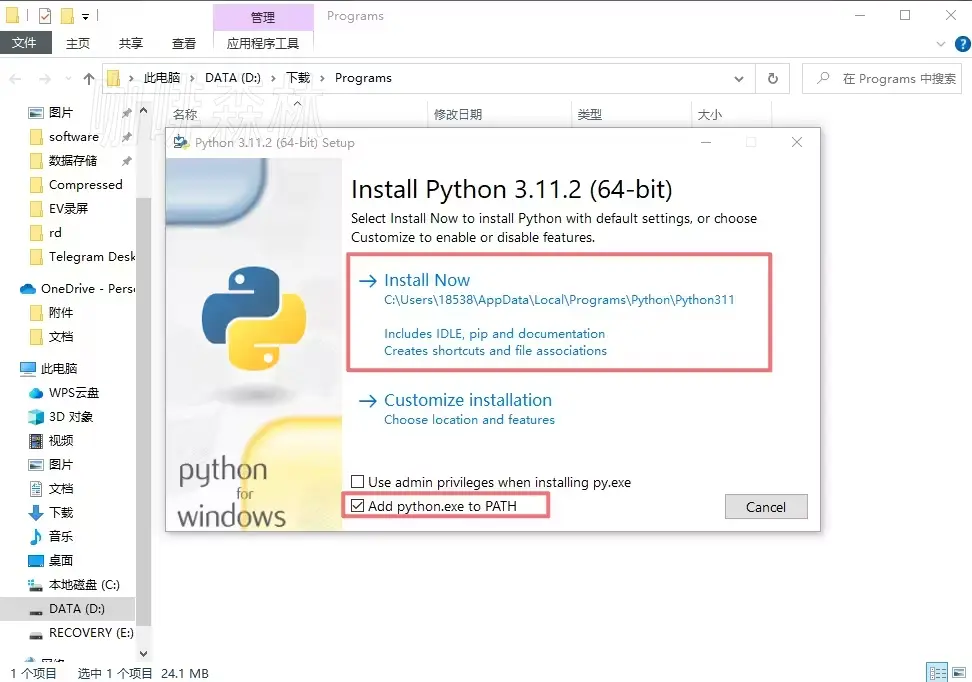
Task: Refresh the Programs folder
Action: pyautogui.click(x=772, y=78)
